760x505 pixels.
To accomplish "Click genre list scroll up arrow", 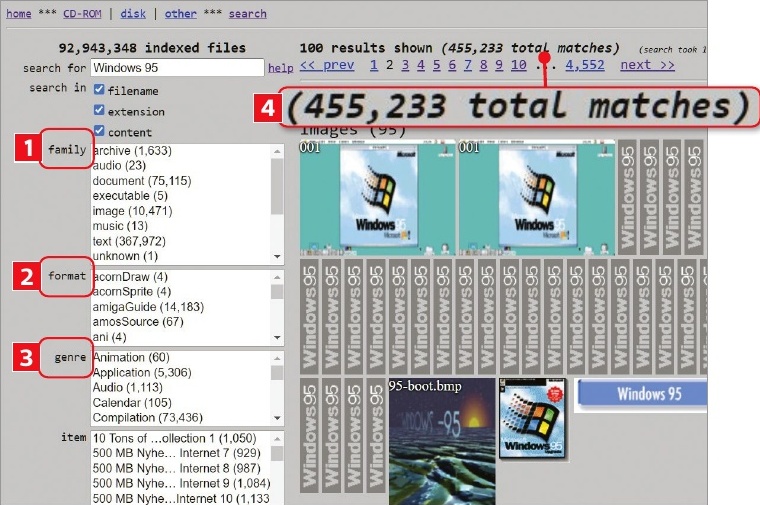I will (x=277, y=358).
